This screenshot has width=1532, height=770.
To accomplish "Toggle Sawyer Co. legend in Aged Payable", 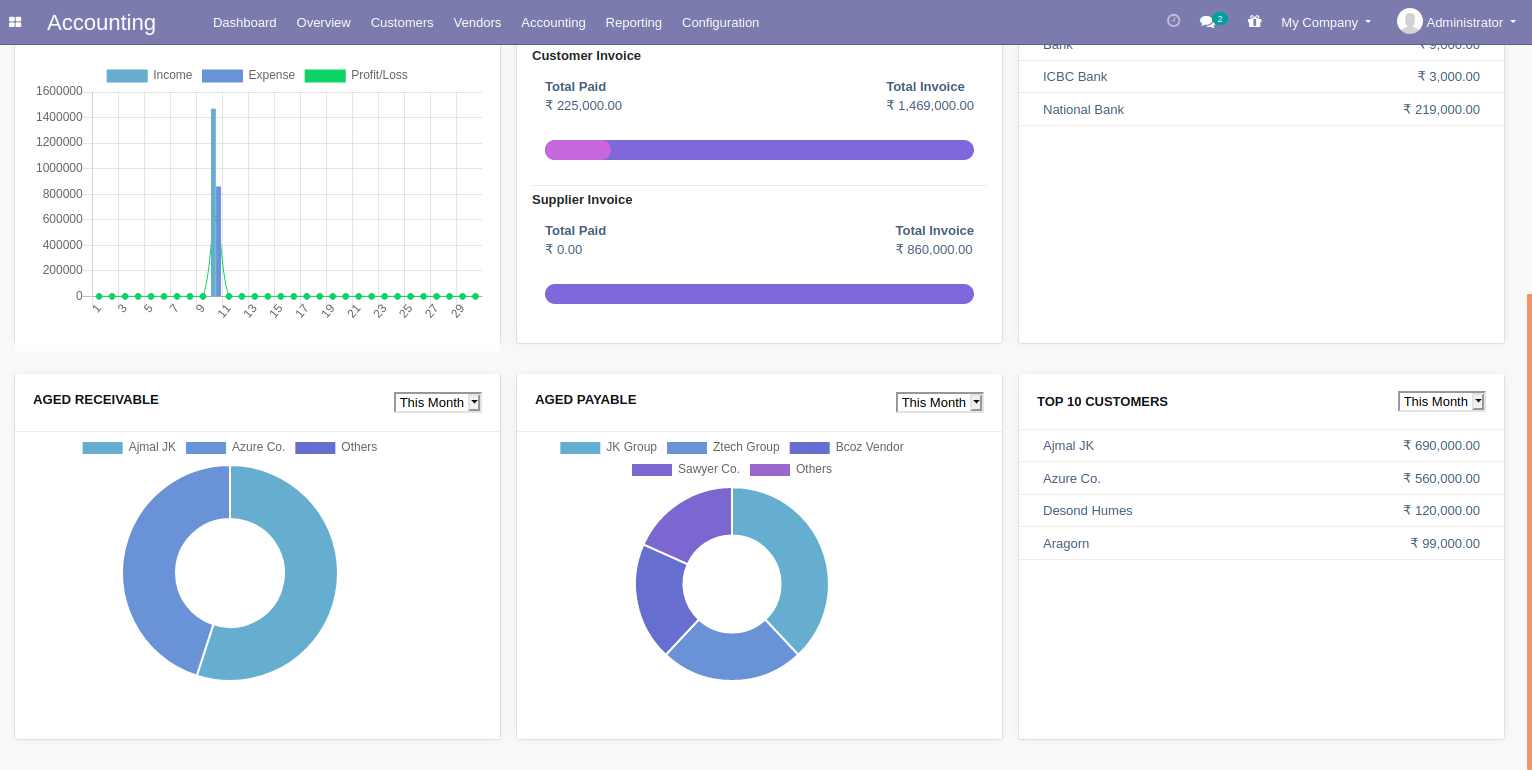I will pos(686,469).
